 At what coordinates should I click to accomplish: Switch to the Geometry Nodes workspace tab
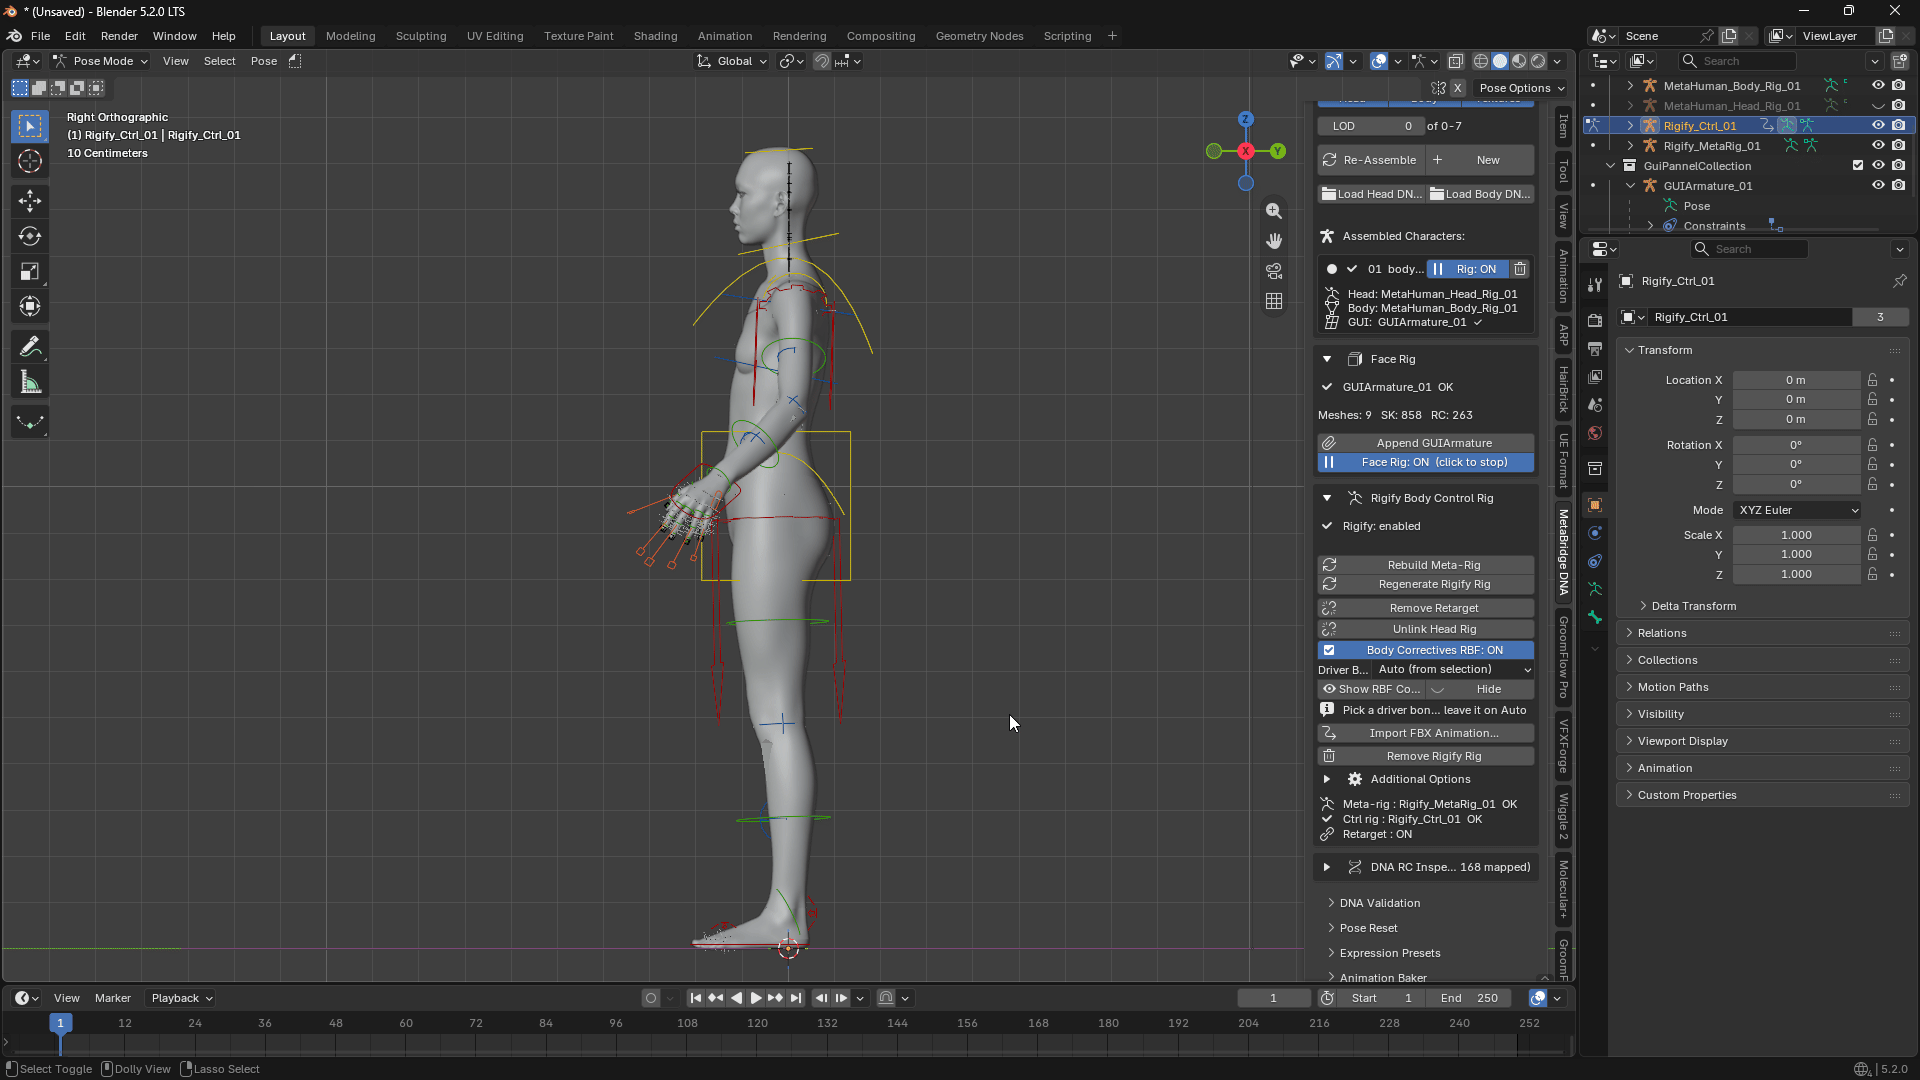pyautogui.click(x=979, y=36)
